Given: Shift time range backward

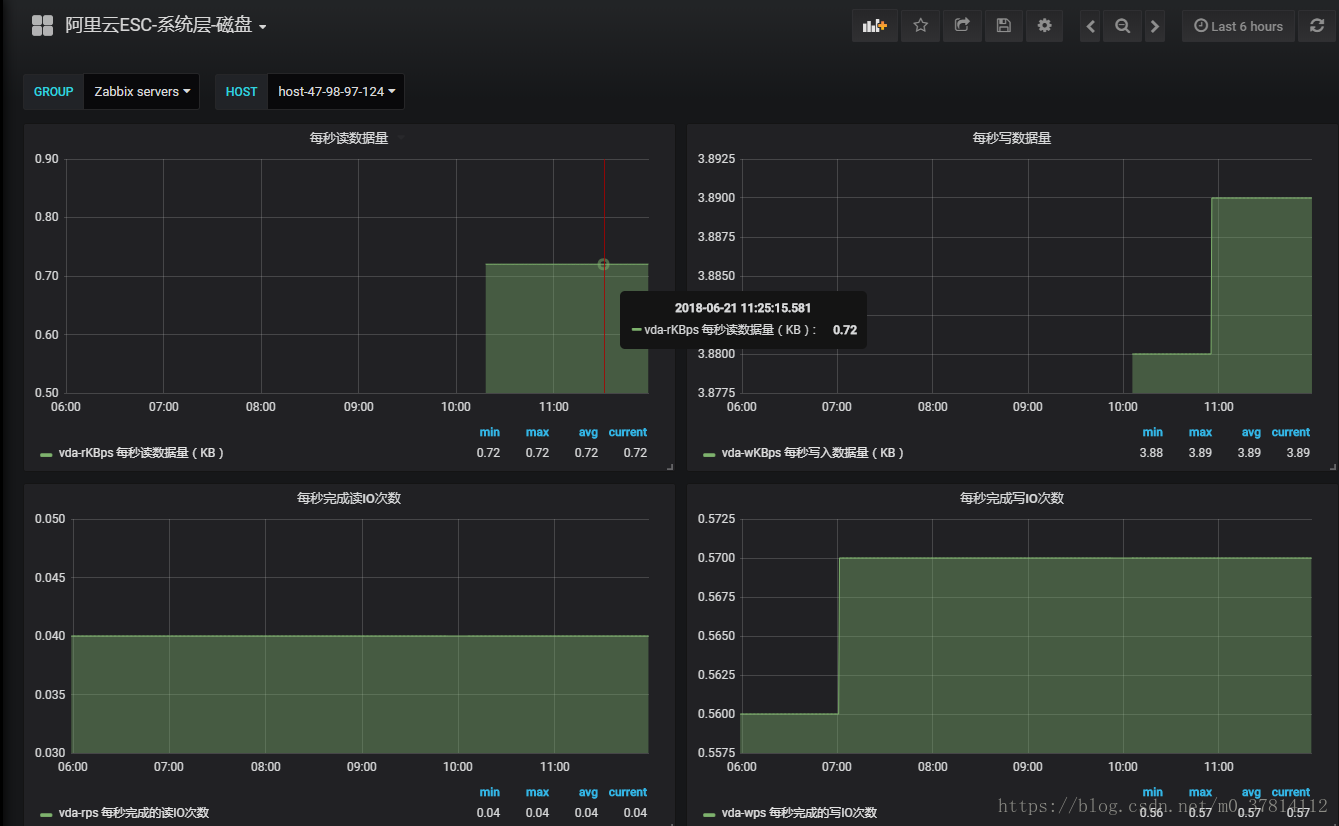Looking at the screenshot, I should click(1091, 26).
